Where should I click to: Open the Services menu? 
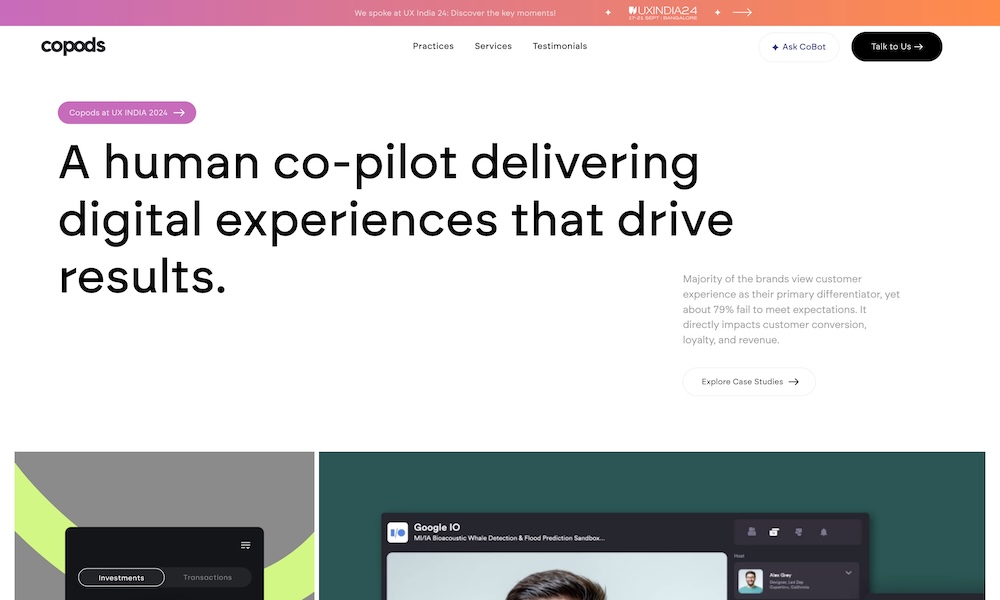tap(493, 46)
